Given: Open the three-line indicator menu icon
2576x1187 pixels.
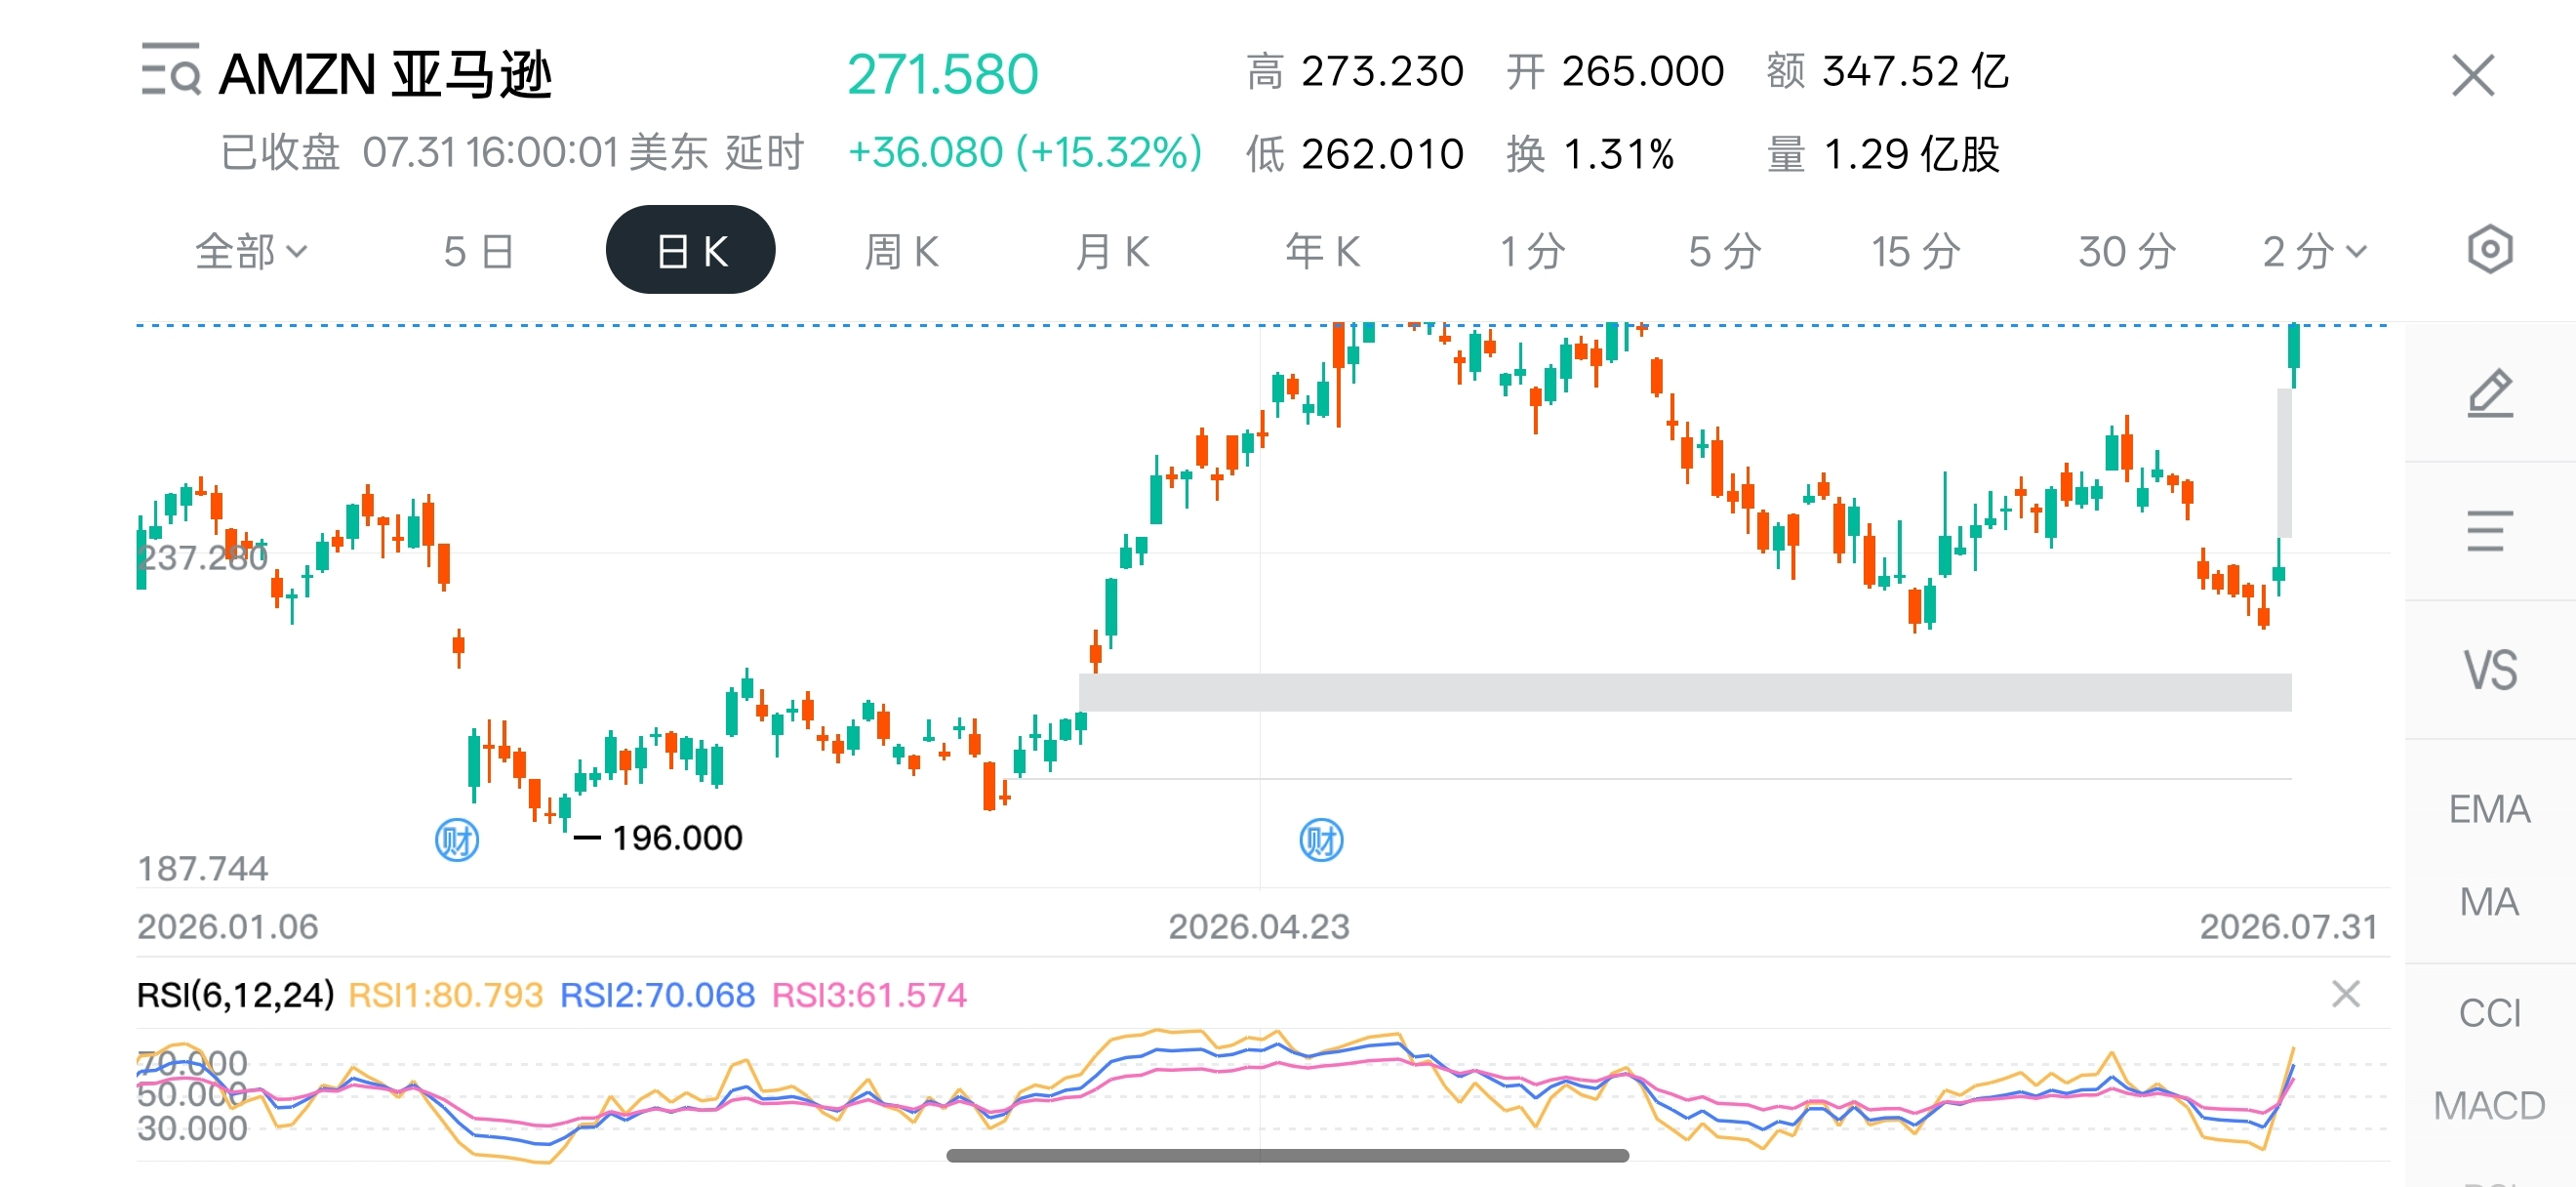Looking at the screenshot, I should click(x=2489, y=531).
